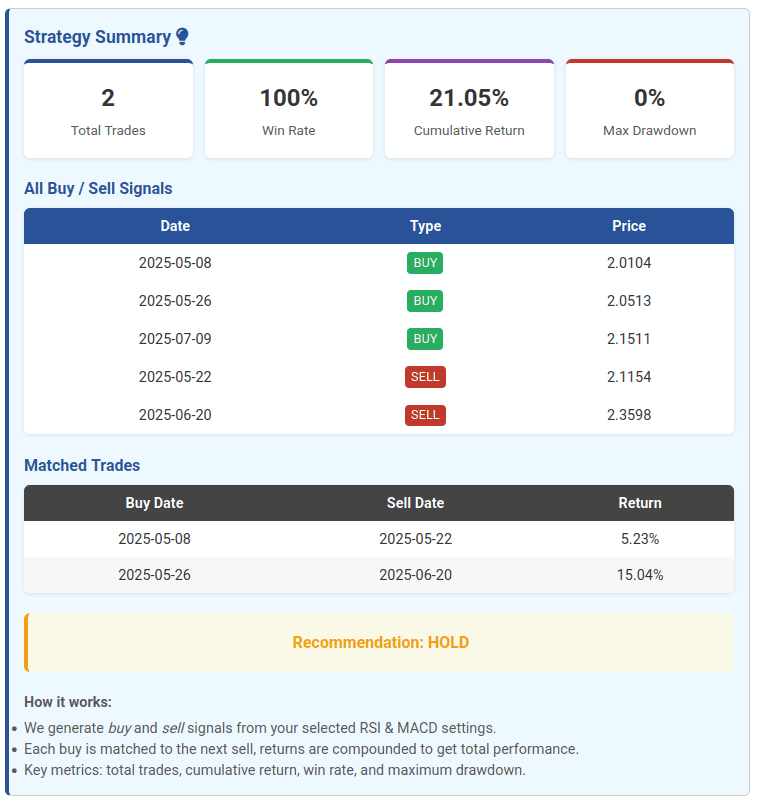This screenshot has height=804, width=757.
Task: Click the Return column header
Action: [x=640, y=503]
